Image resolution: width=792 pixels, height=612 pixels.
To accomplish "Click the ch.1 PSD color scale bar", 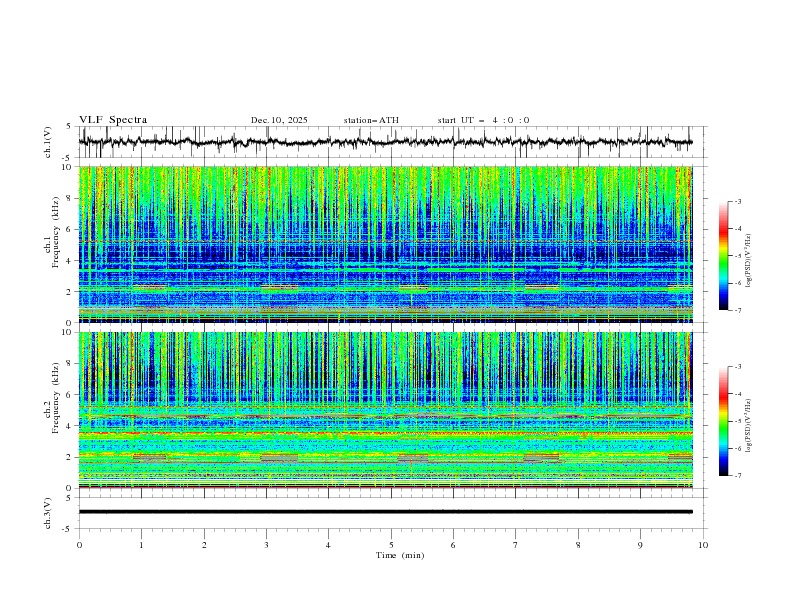I will [723, 256].
